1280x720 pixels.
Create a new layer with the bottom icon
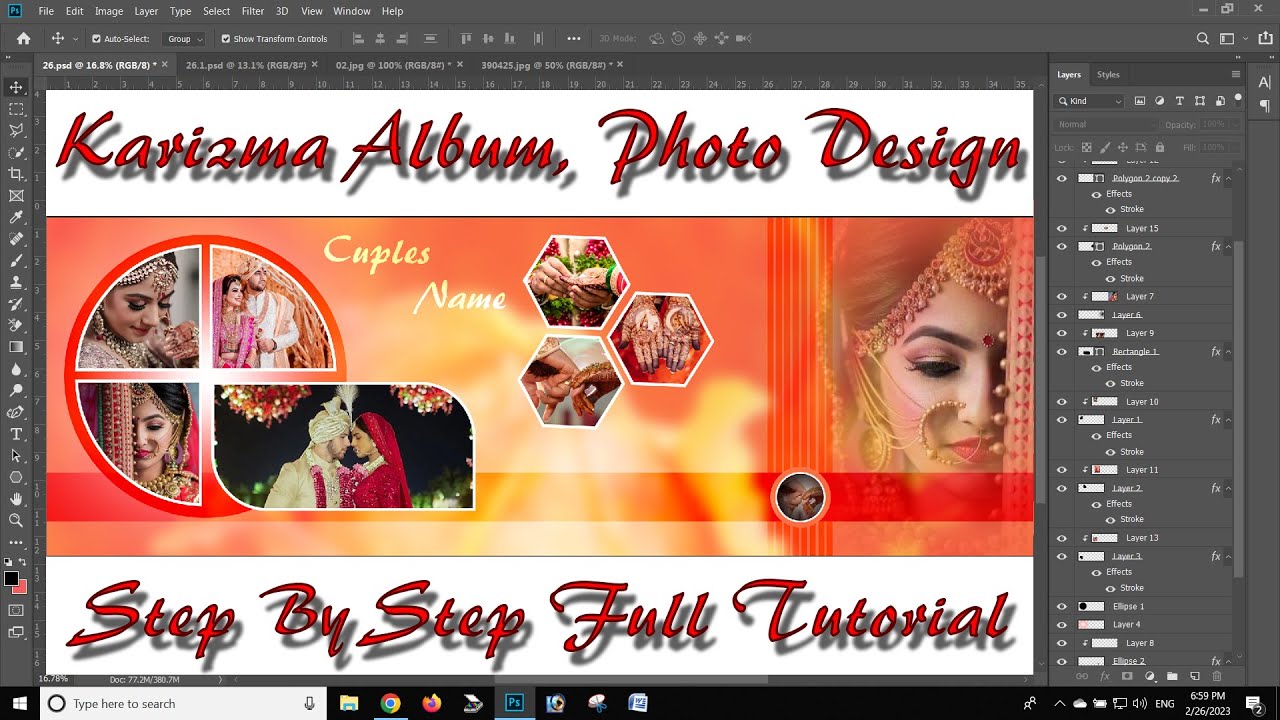click(x=1194, y=677)
